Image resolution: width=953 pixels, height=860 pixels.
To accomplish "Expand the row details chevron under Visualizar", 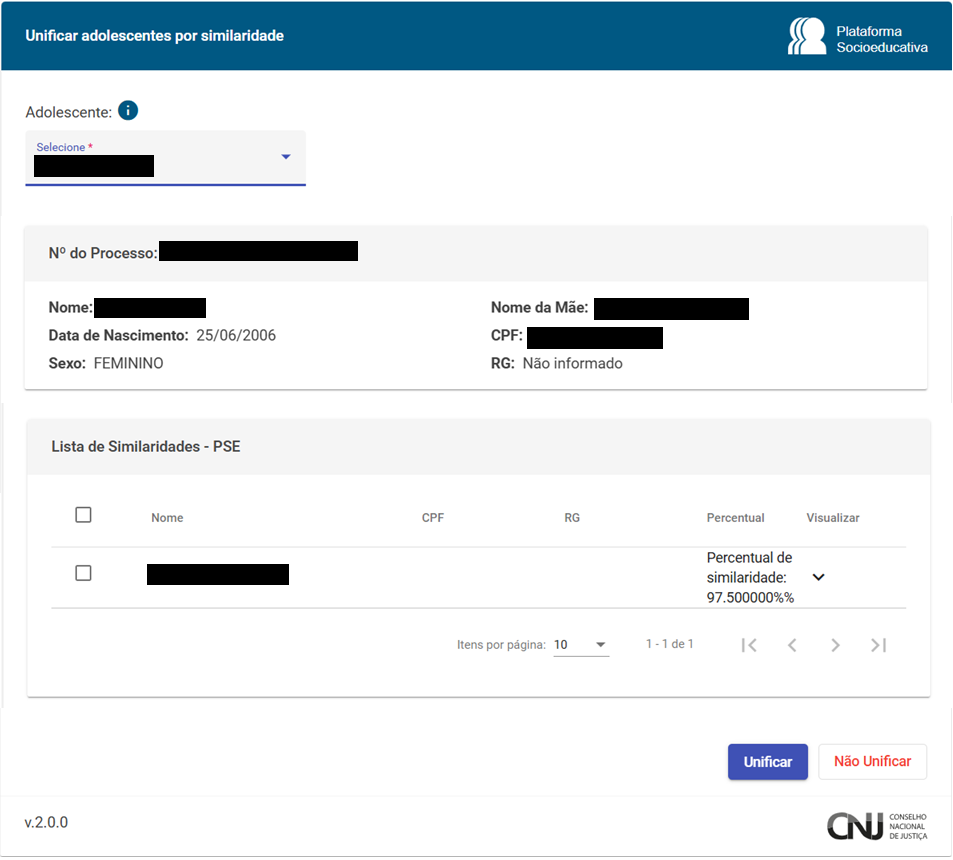I will coord(819,577).
